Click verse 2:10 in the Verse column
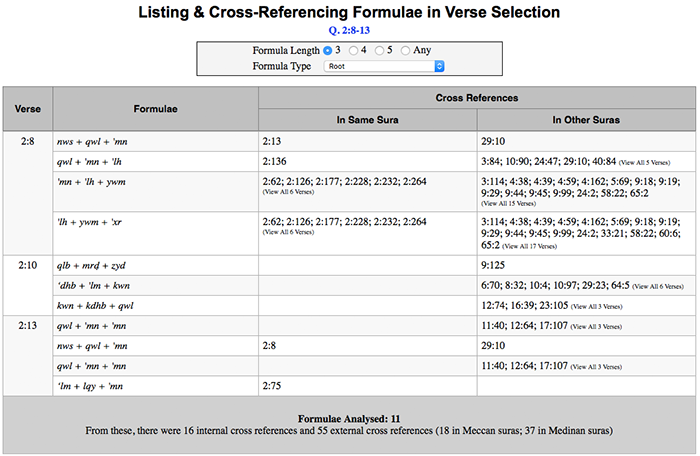The image size is (700, 456). click(x=28, y=265)
